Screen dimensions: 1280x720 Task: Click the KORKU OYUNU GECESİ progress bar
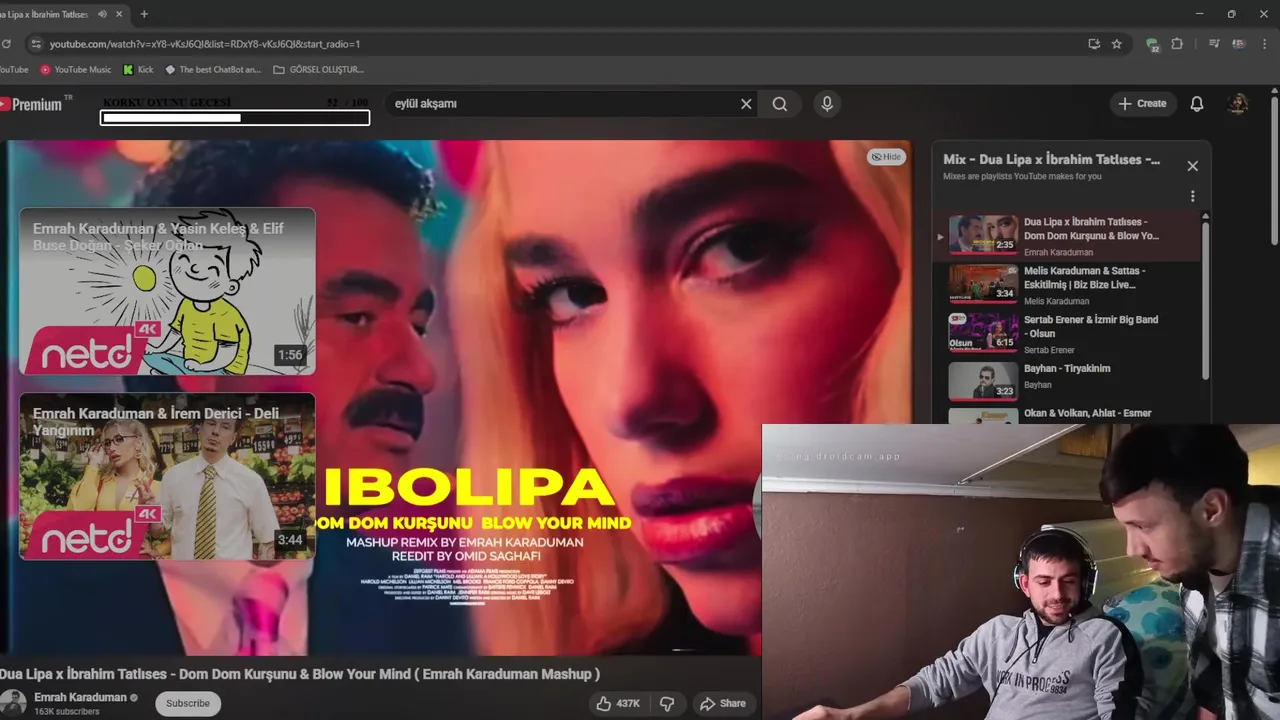[x=235, y=118]
